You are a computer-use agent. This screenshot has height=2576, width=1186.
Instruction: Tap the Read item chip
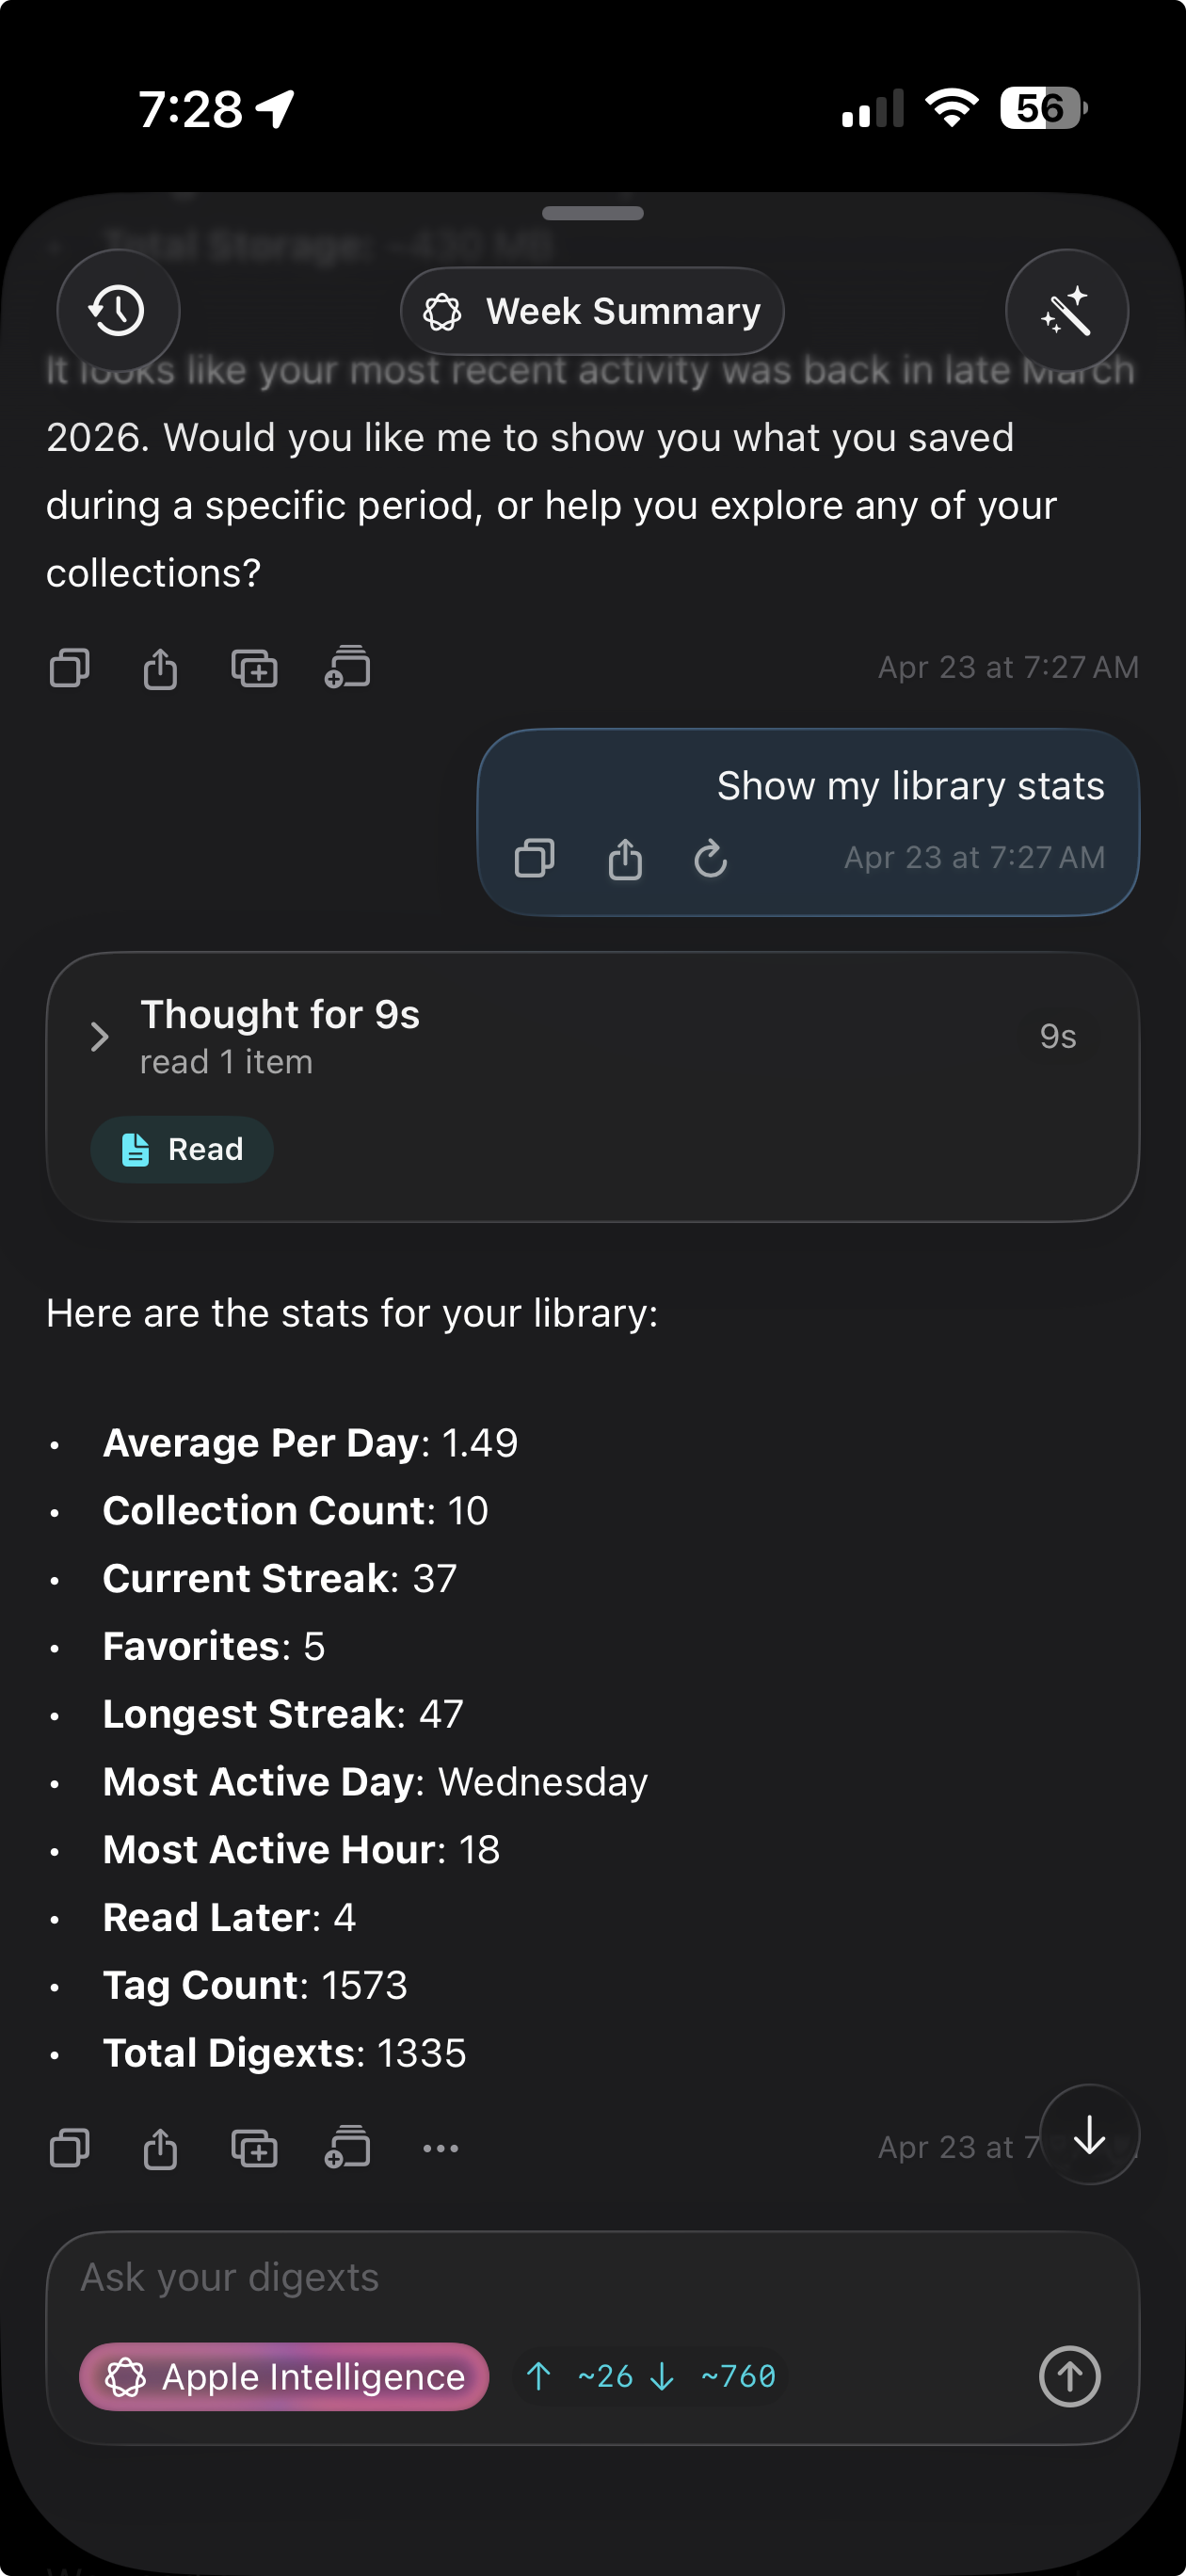tap(182, 1149)
